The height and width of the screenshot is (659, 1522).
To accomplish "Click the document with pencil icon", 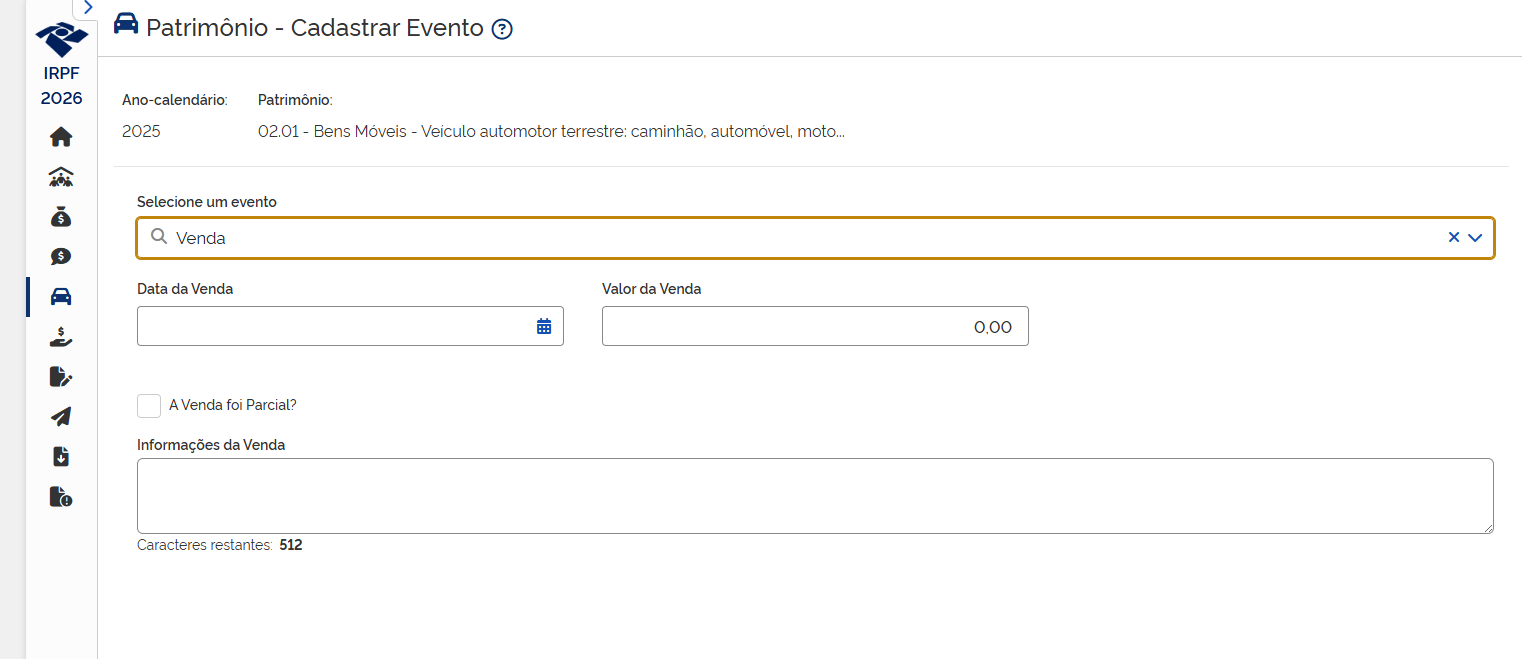I will pos(60,377).
